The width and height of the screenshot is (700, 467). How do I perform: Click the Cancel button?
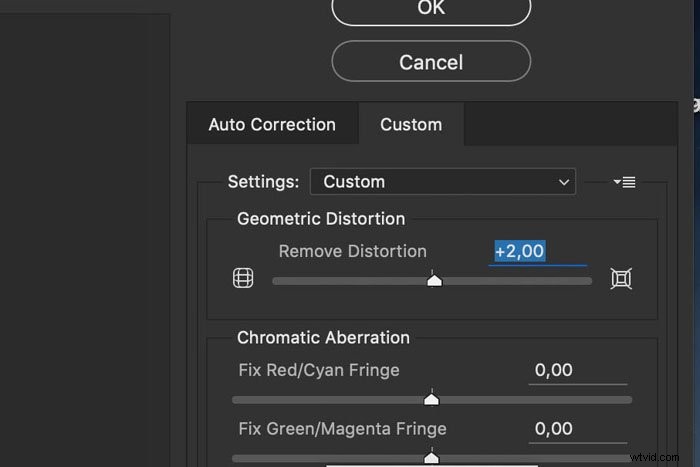[431, 62]
